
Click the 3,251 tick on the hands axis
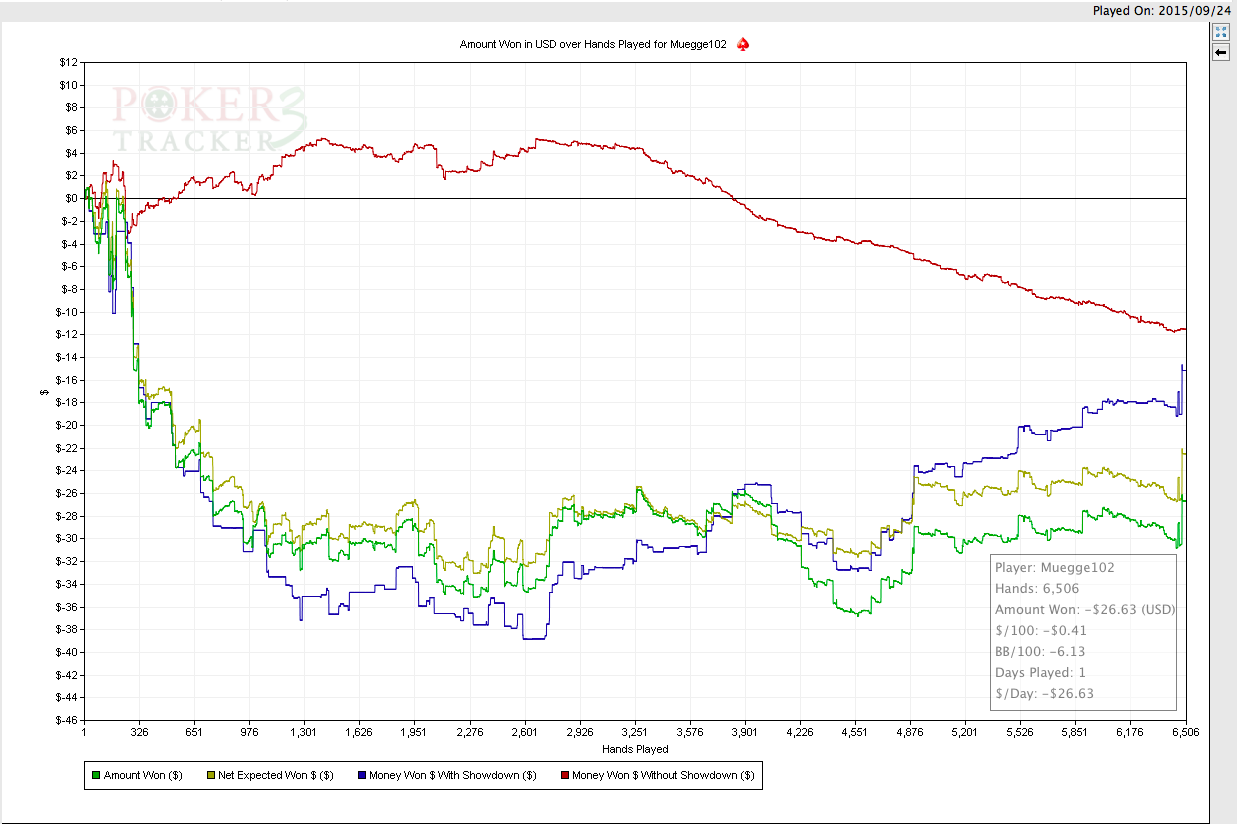(x=635, y=732)
